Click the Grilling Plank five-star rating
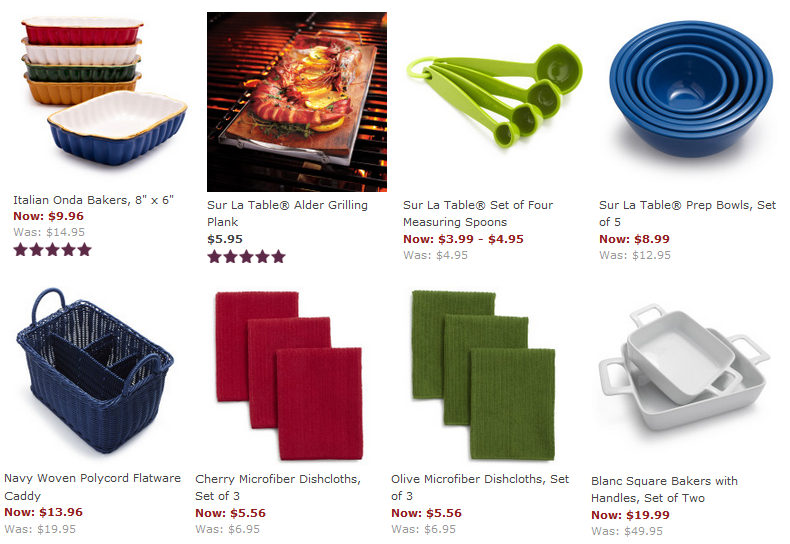This screenshot has height=544, width=790. [246, 257]
